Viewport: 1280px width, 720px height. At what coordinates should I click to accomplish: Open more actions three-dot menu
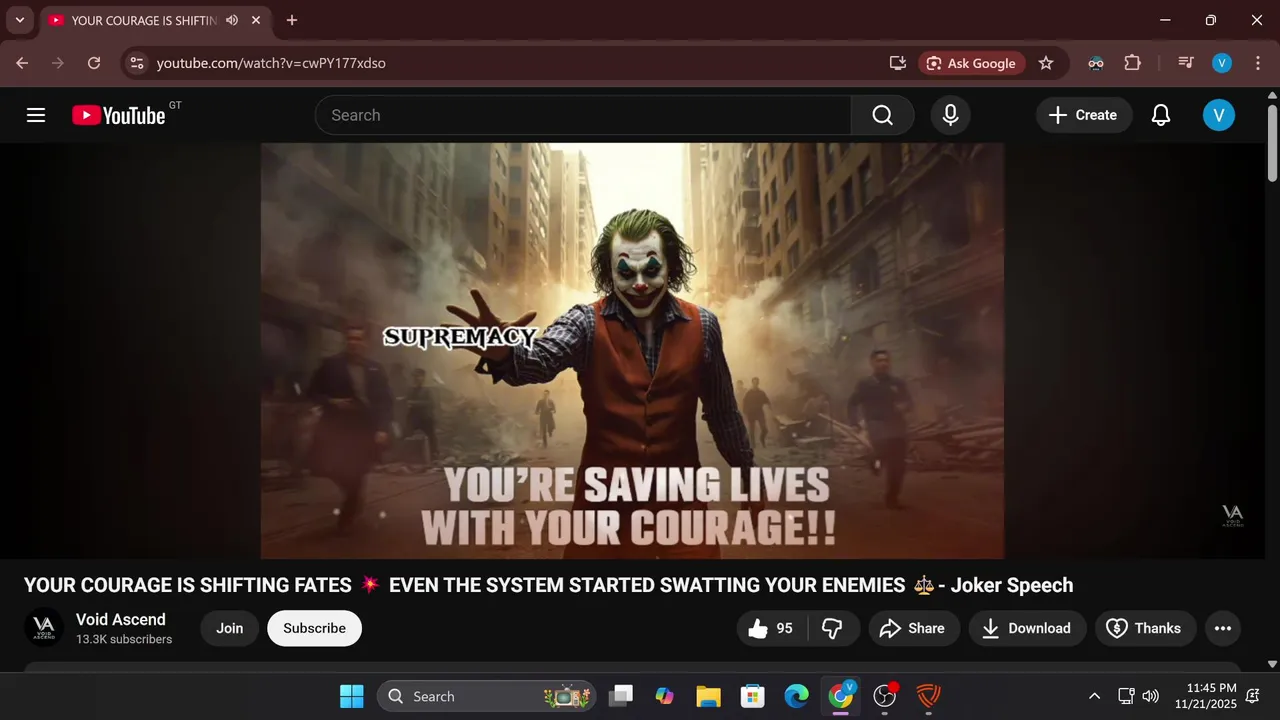click(x=1222, y=628)
